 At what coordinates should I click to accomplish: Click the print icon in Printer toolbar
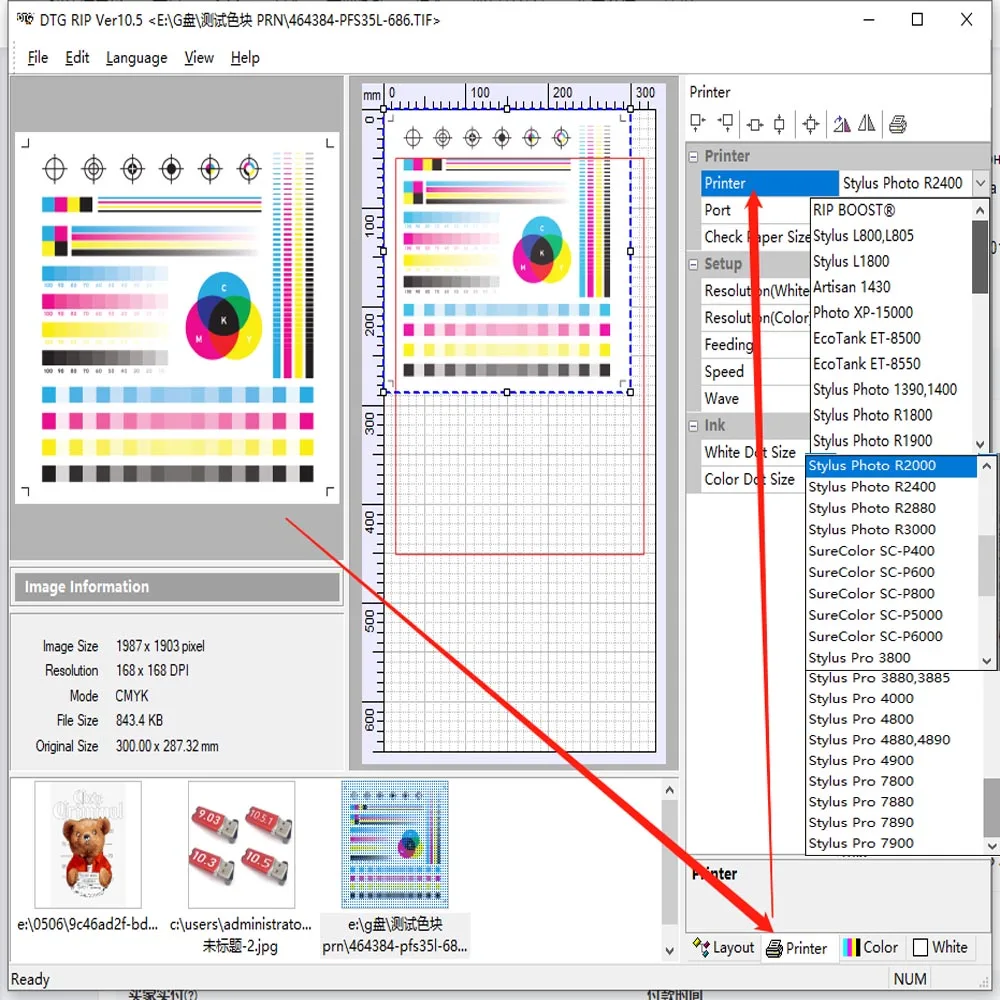point(898,124)
